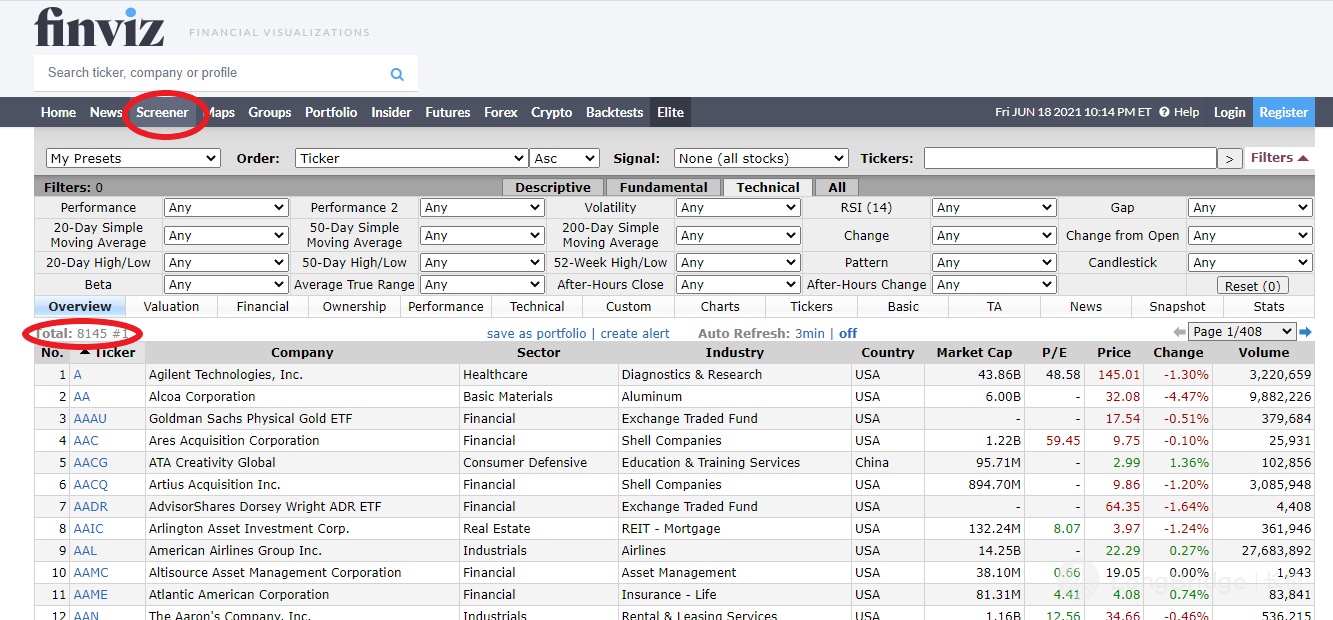
Task: Open the Signal dropdown
Action: [x=761, y=158]
